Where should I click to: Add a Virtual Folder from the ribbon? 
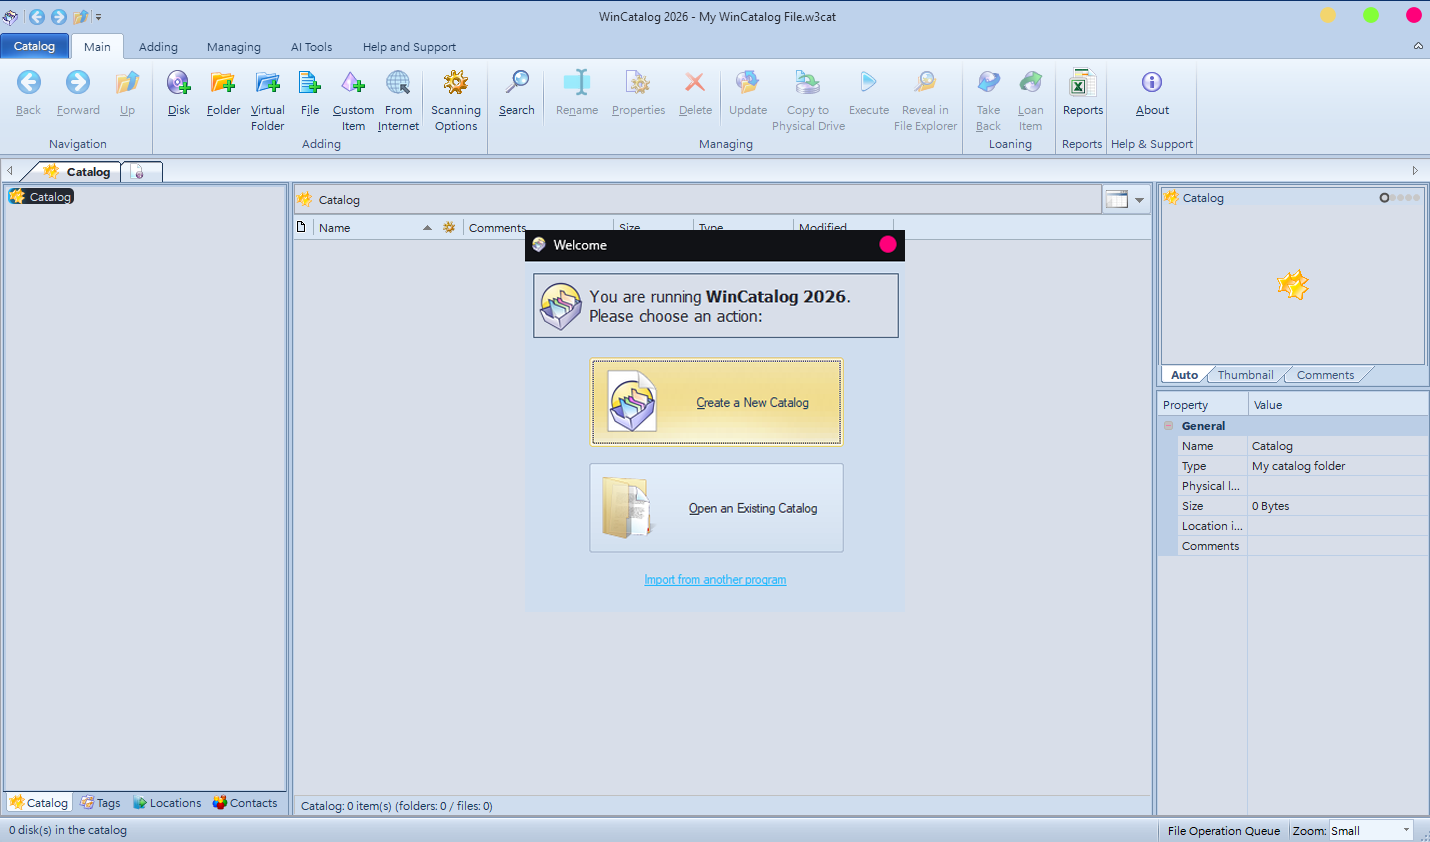267,100
